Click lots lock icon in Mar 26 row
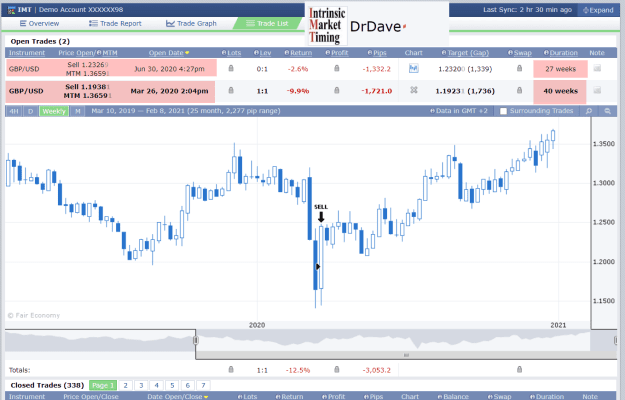Image resolution: width=625 pixels, height=400 pixels. point(231,90)
